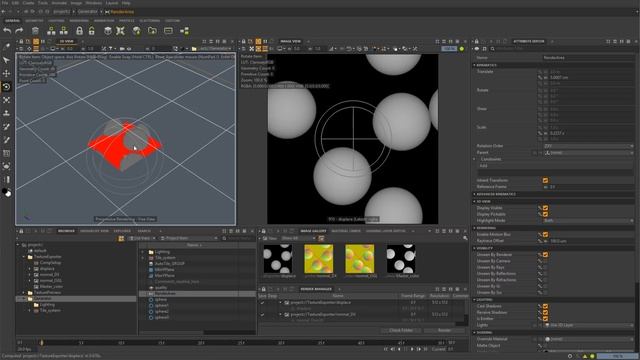
Task: Toggle Unseen By Renderer checkbox
Action: 545,254
